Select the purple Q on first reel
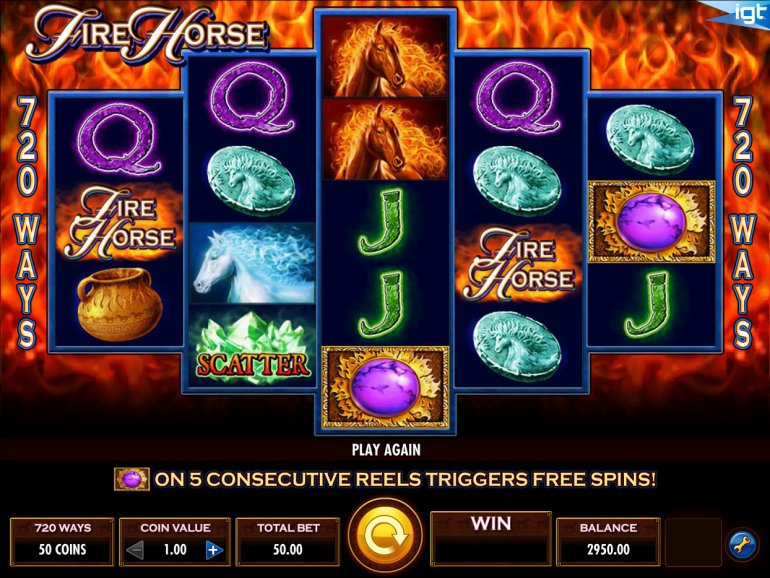770x578 pixels. tap(119, 139)
